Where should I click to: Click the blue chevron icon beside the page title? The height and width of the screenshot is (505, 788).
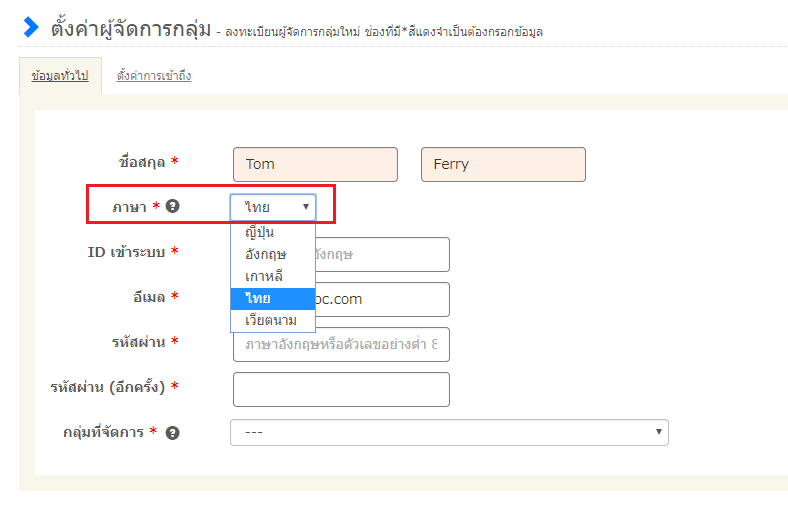[30, 28]
